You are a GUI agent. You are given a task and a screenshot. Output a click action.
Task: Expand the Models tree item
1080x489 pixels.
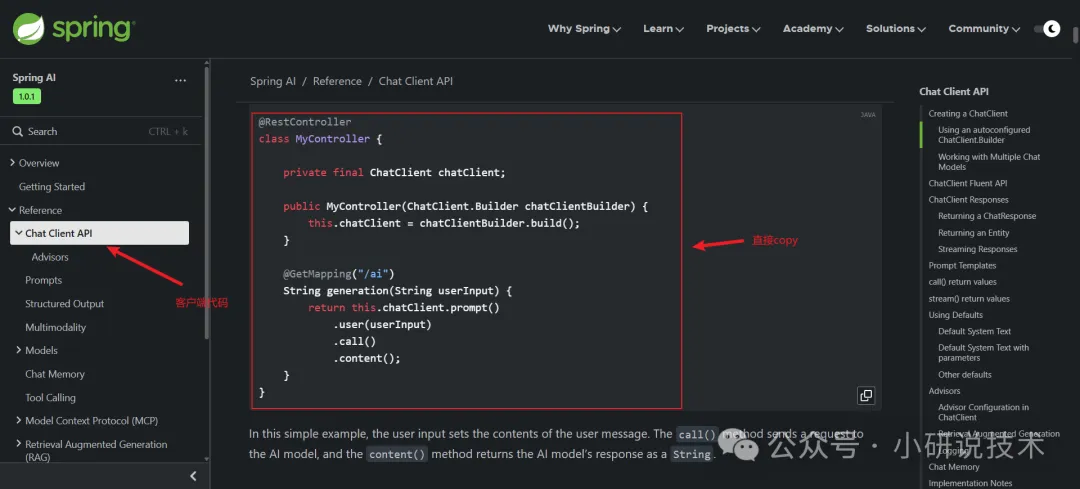[19, 350]
